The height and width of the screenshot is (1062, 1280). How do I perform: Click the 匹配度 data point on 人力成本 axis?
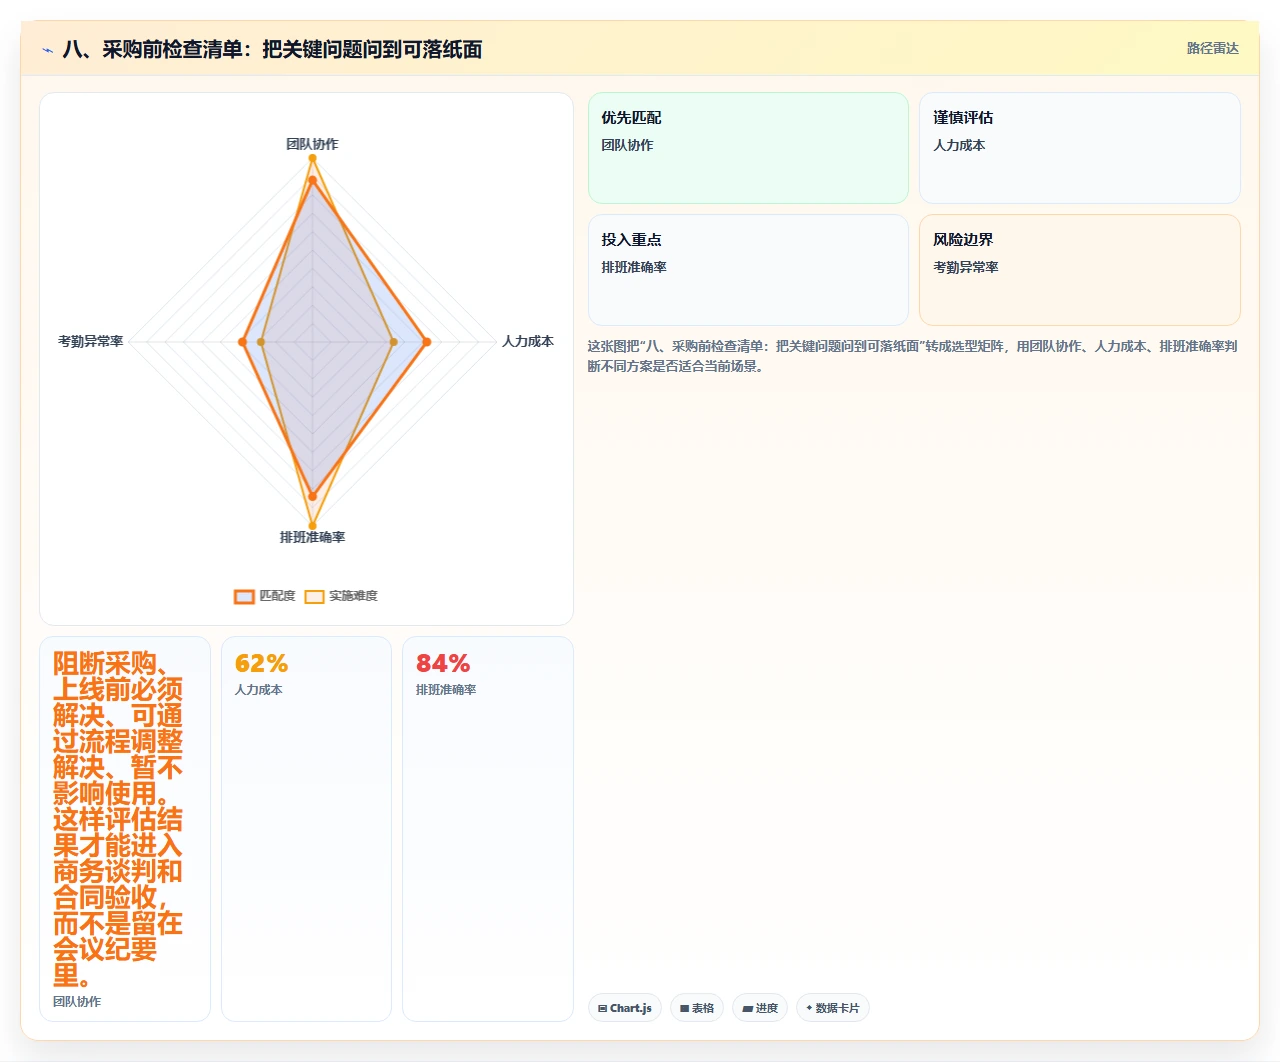tap(427, 342)
